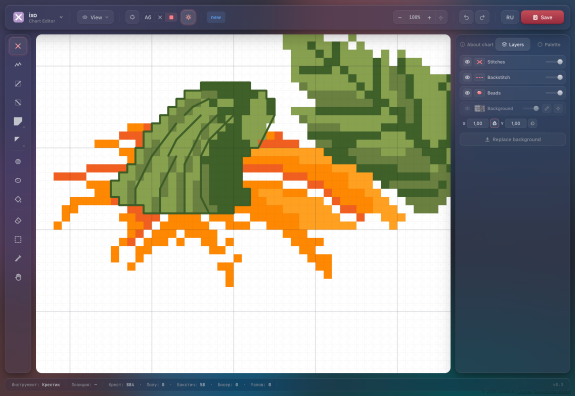This screenshot has height=396, width=575.
Task: Click the red Save button
Action: coord(542,17)
